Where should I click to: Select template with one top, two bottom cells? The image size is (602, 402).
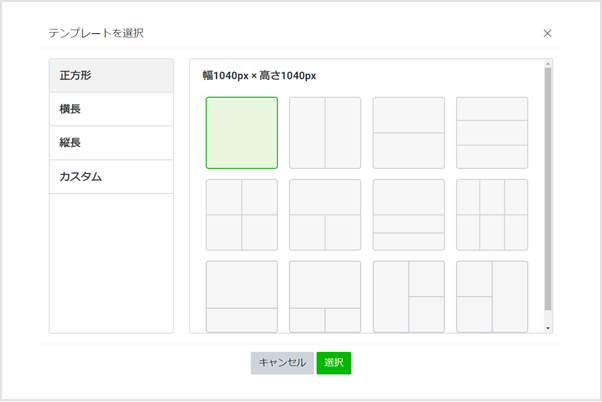coord(325,215)
